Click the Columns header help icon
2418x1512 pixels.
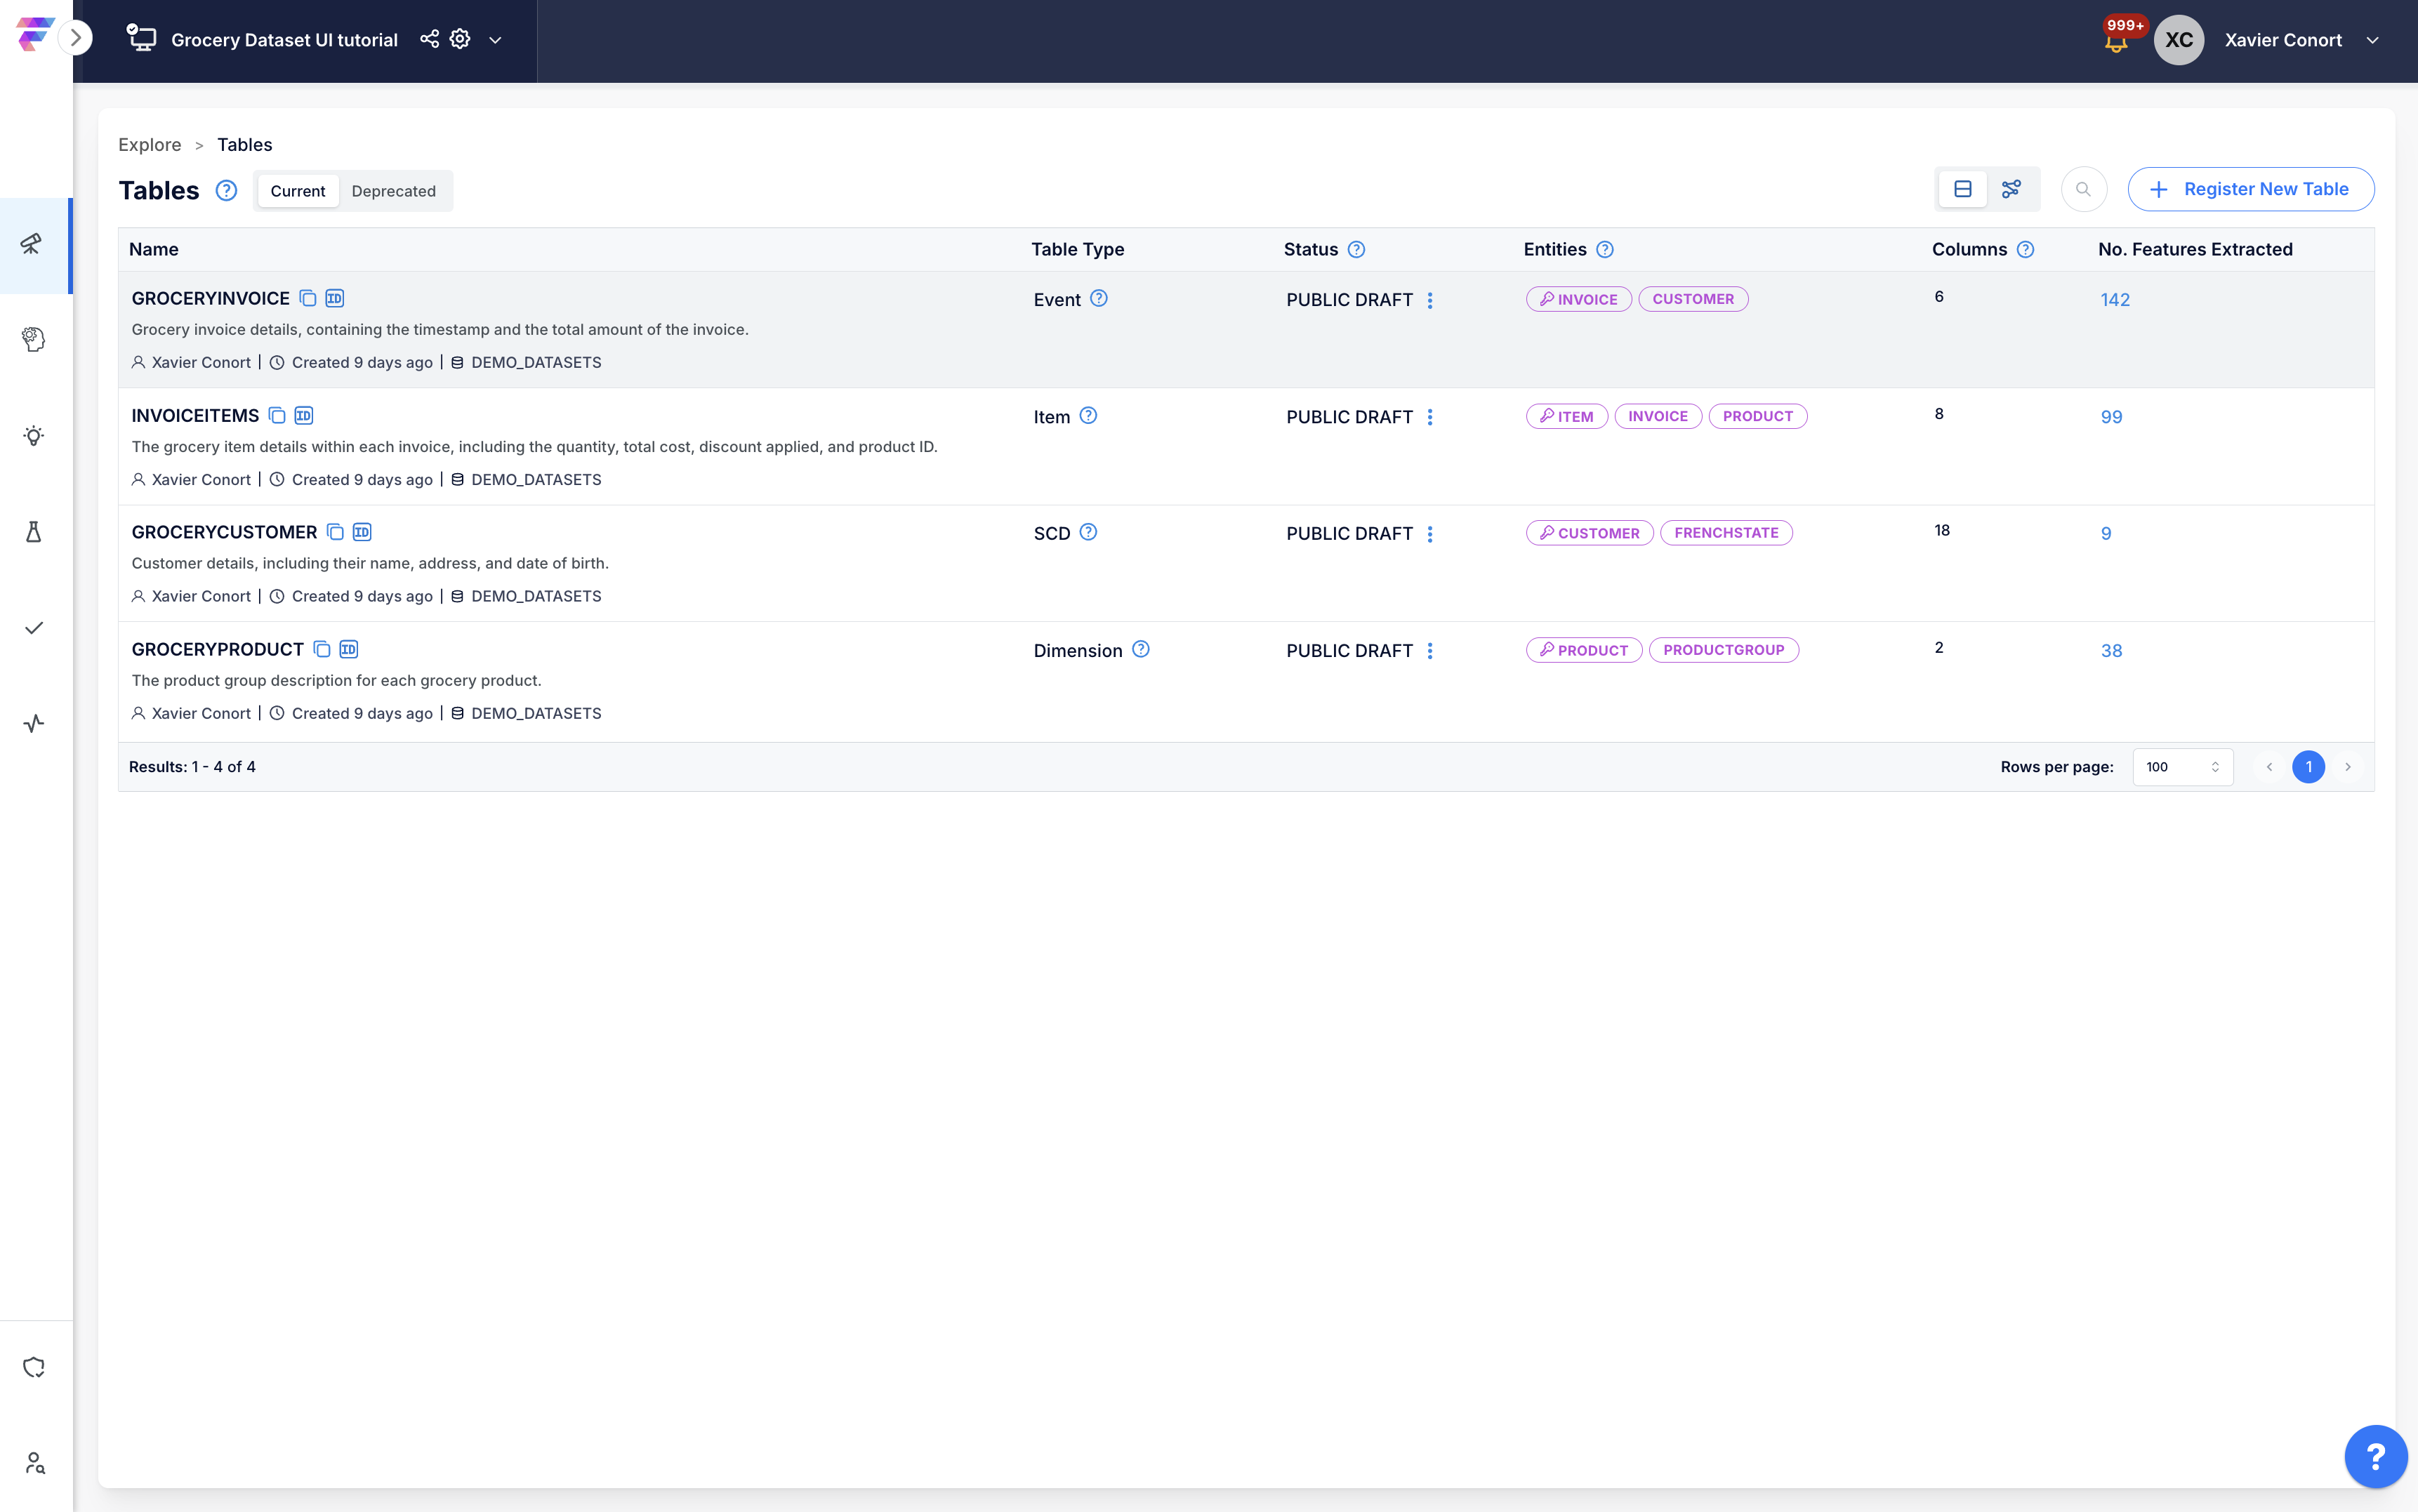point(2025,250)
